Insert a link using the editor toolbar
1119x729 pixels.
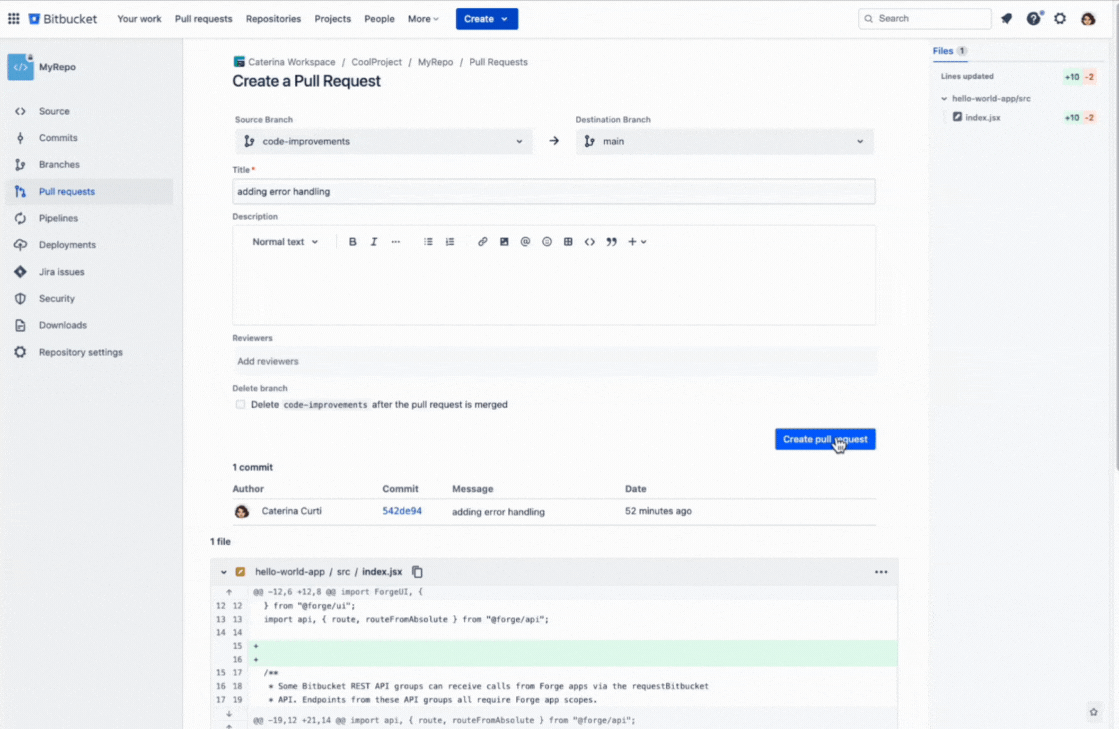(x=481, y=241)
